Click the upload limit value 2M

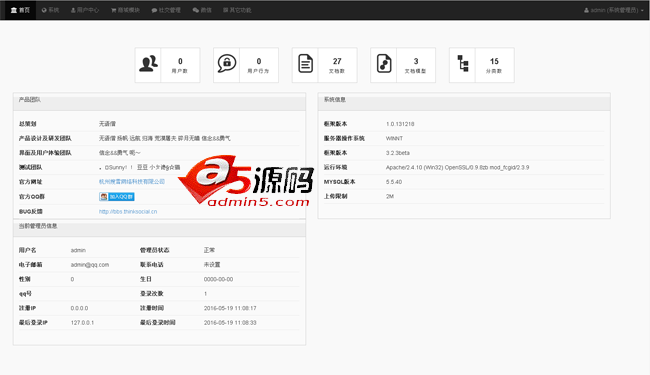coord(390,196)
